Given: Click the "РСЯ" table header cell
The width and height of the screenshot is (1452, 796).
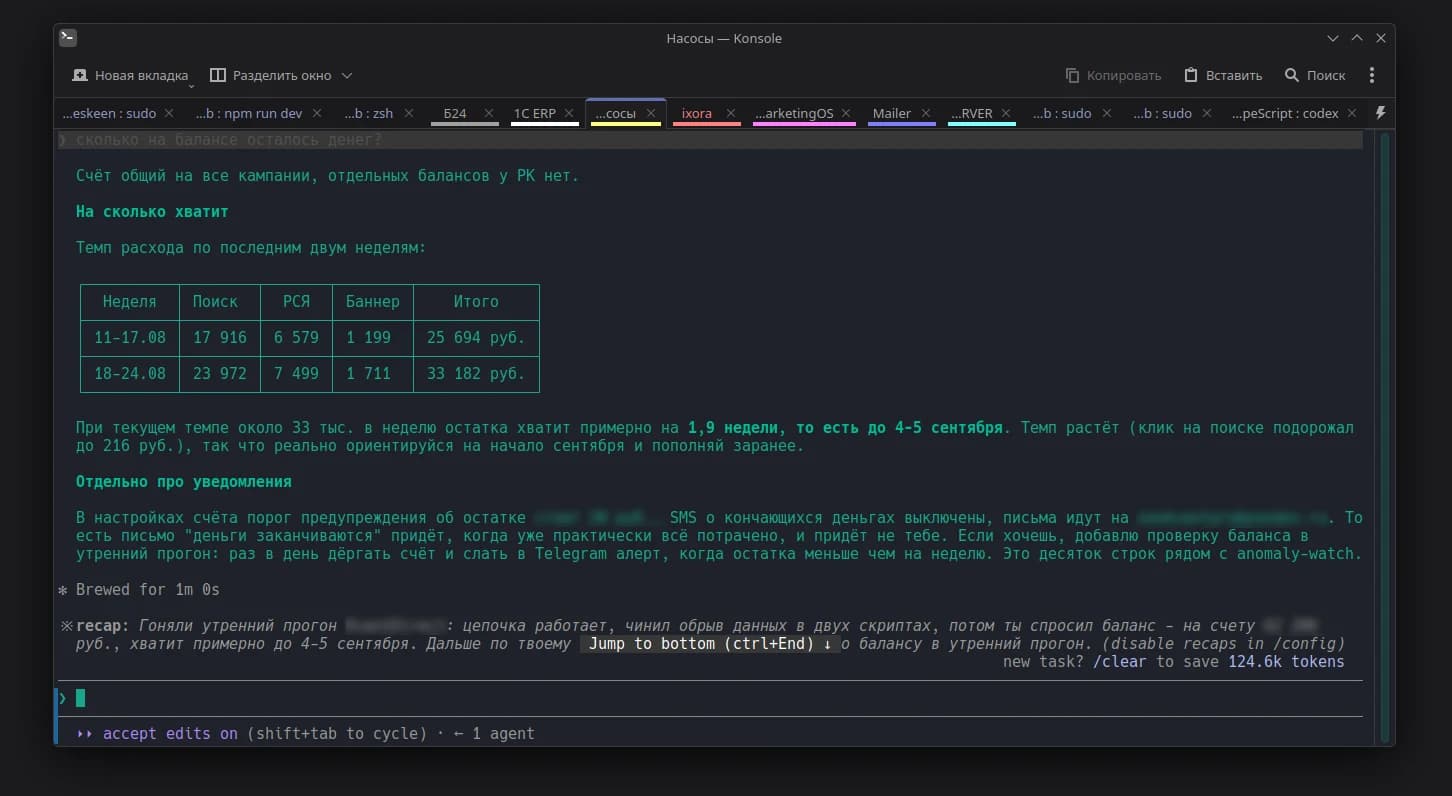Looking at the screenshot, I should [296, 301].
